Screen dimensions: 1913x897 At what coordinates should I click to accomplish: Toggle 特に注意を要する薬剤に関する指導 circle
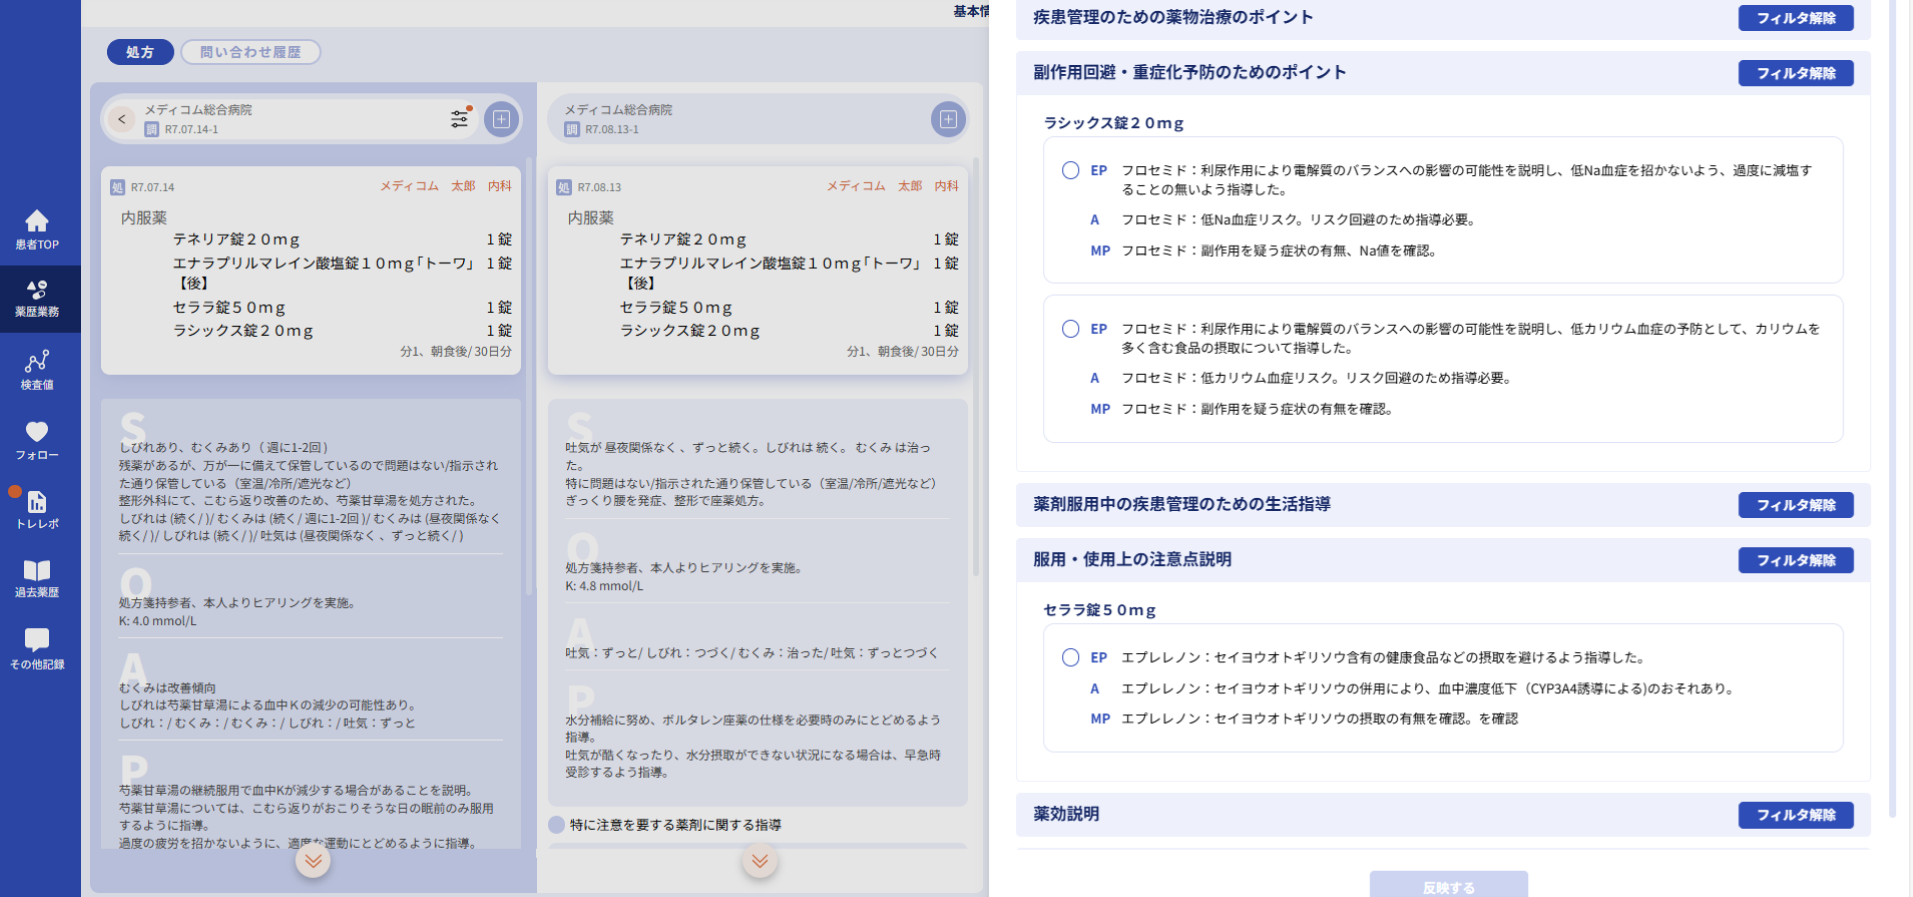coord(557,825)
